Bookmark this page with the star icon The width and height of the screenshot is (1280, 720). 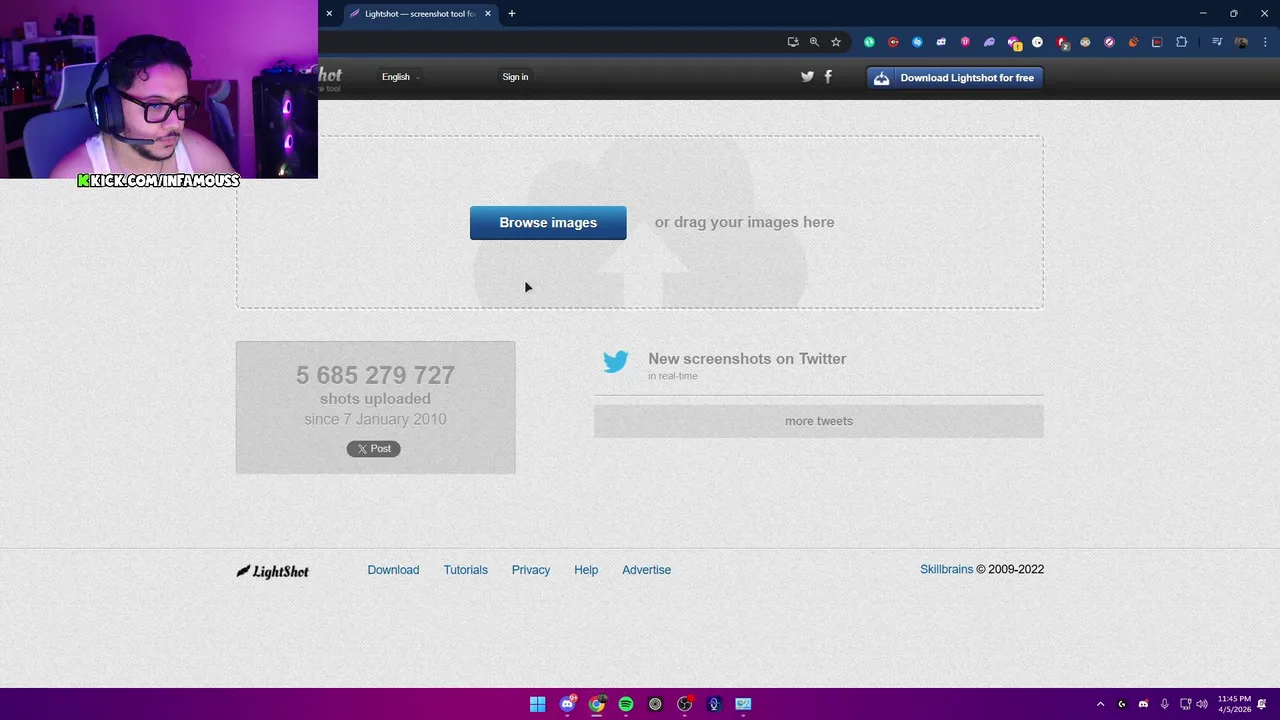click(836, 42)
